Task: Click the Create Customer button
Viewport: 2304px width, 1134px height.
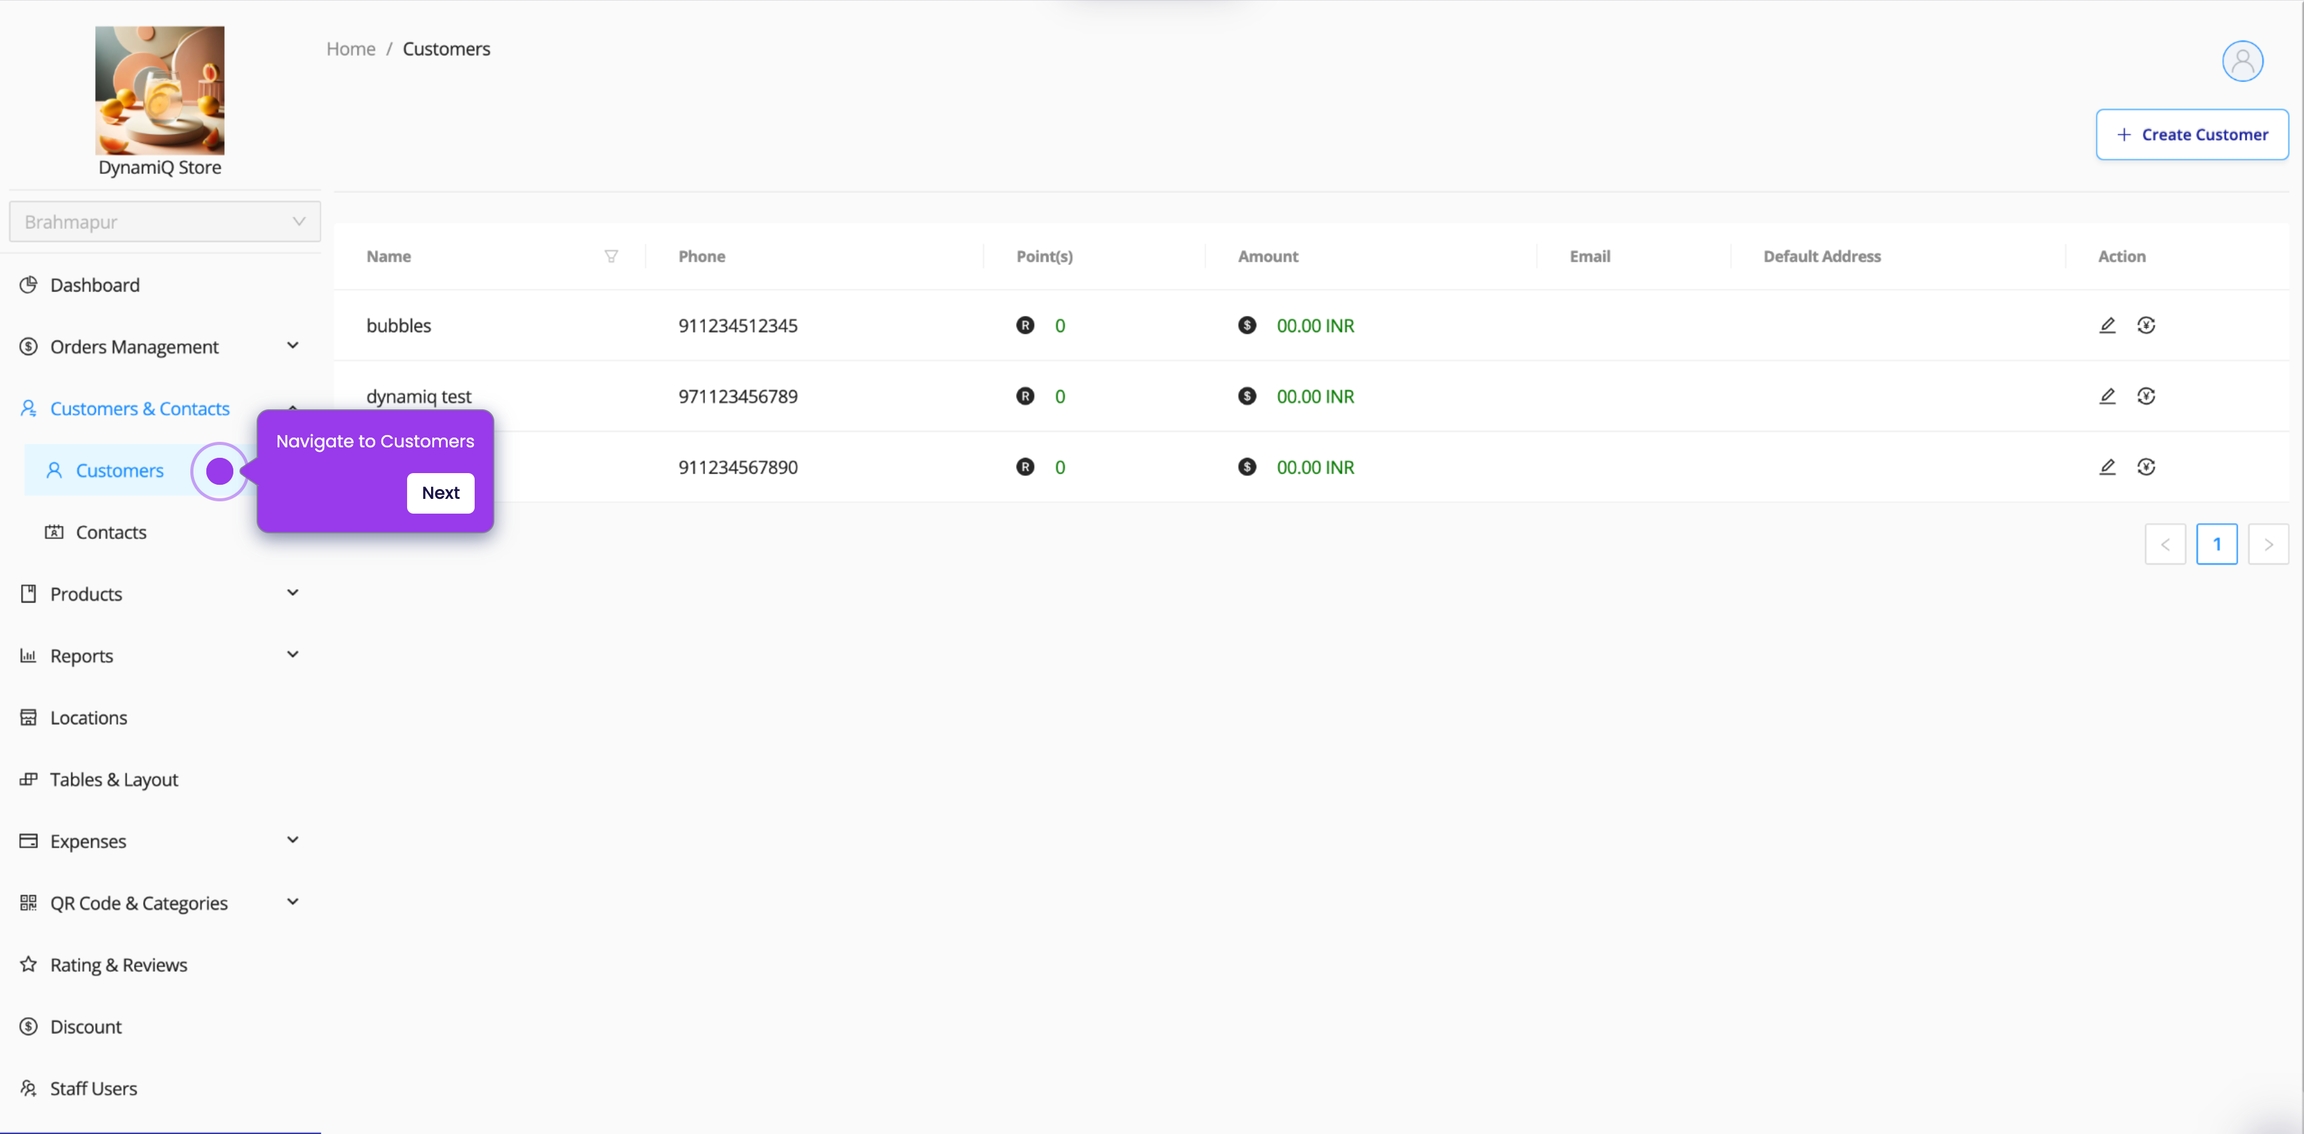Action: coord(2191,134)
